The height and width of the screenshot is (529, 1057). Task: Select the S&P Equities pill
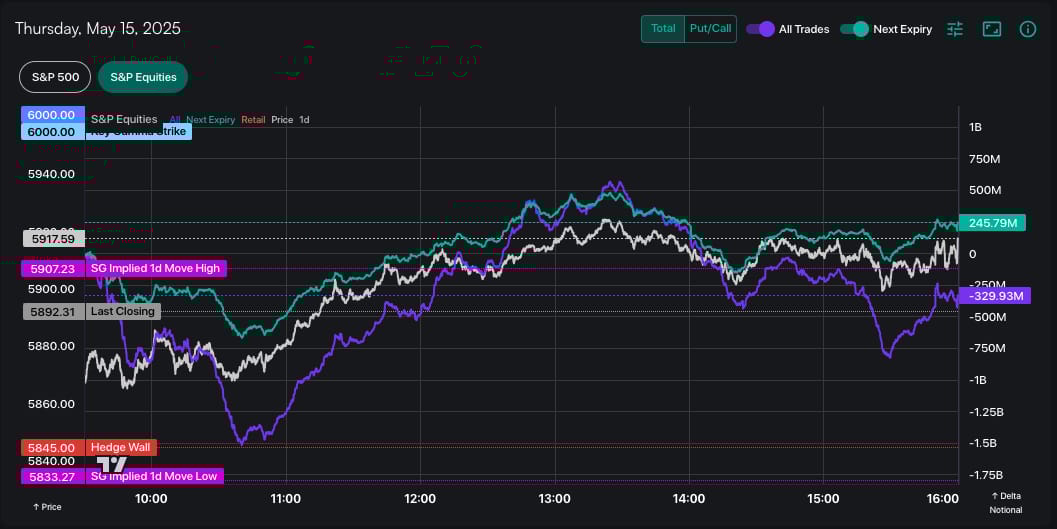pyautogui.click(x=143, y=77)
